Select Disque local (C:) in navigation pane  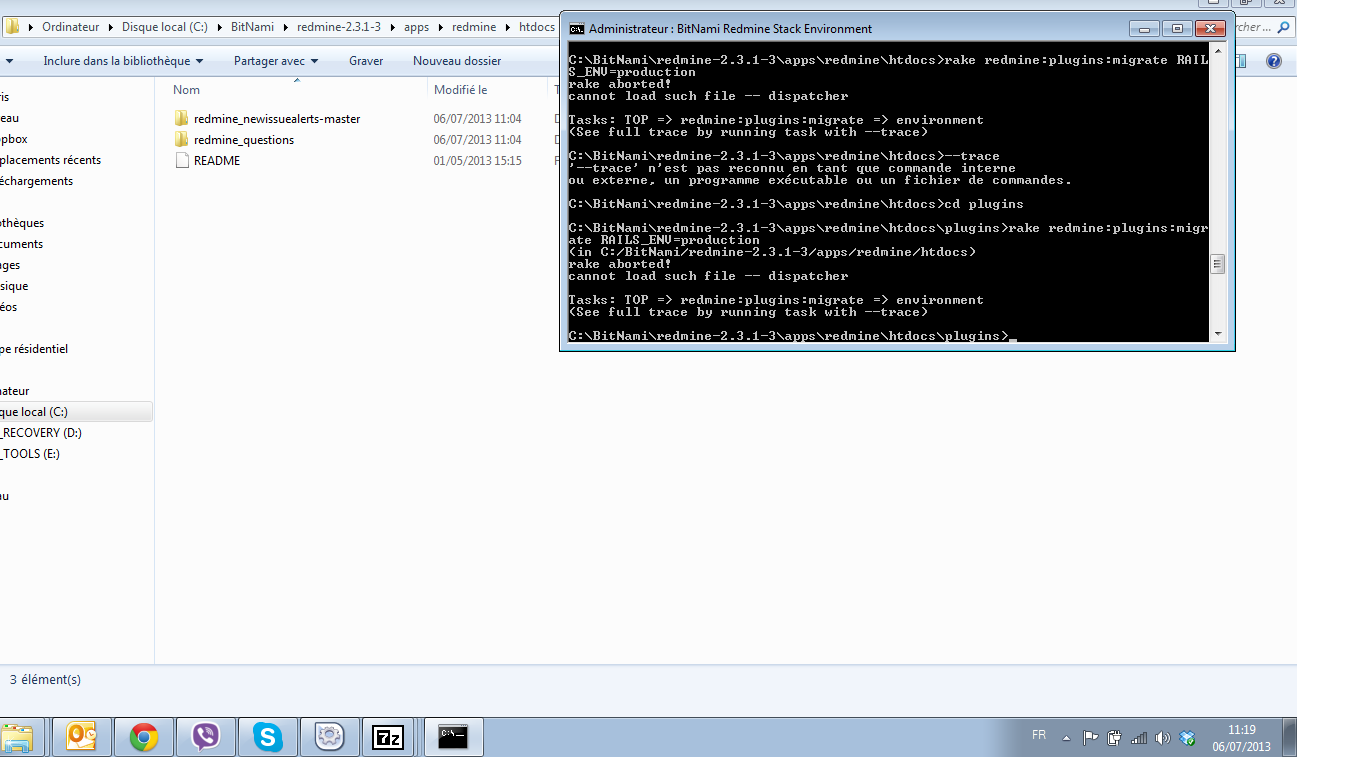pyautogui.click(x=76, y=412)
